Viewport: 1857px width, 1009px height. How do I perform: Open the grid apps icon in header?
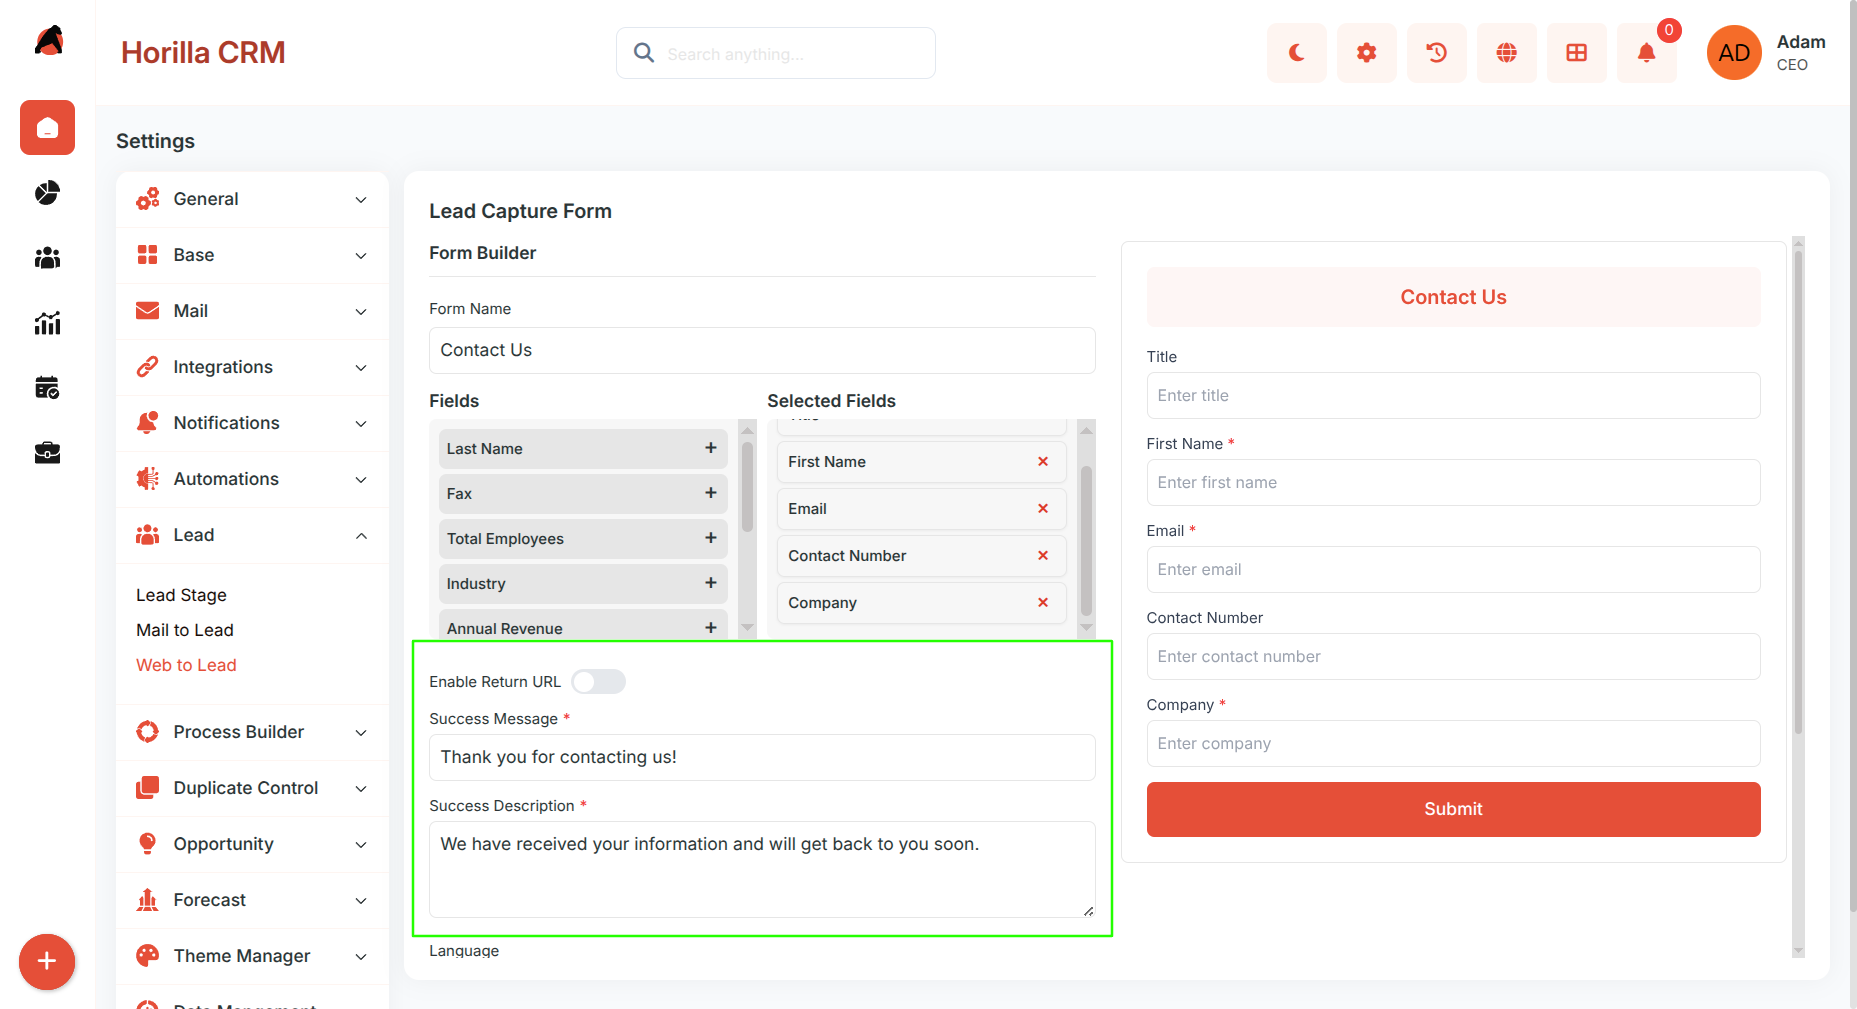point(1576,53)
